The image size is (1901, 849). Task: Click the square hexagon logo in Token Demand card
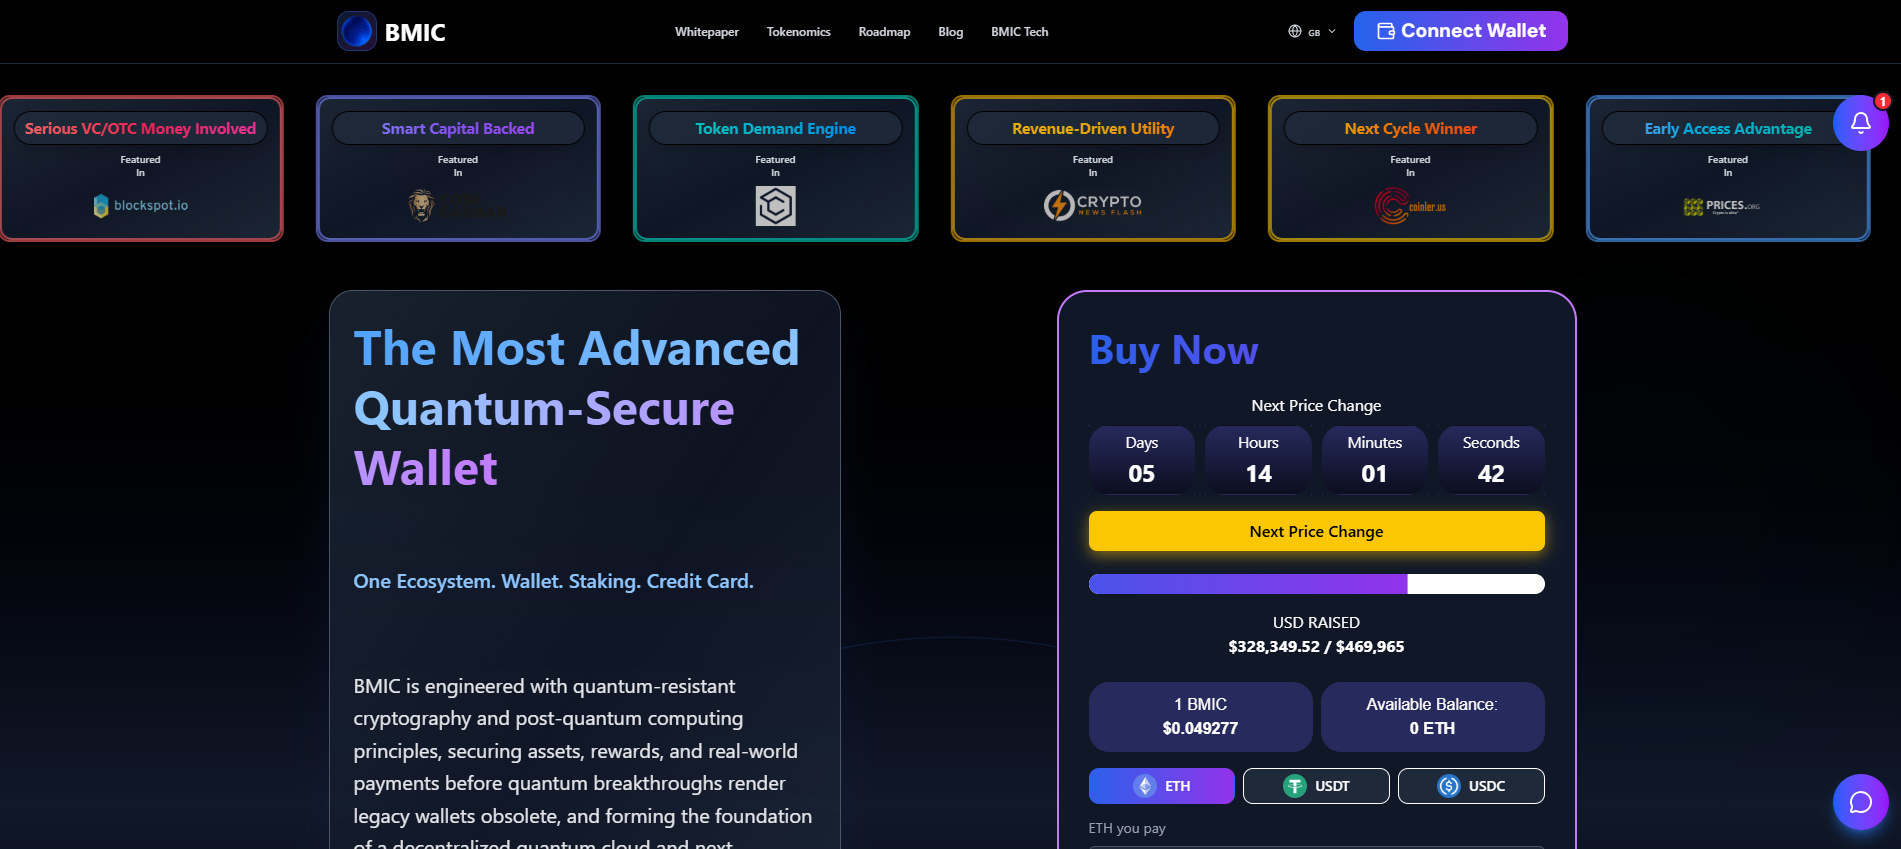[775, 206]
